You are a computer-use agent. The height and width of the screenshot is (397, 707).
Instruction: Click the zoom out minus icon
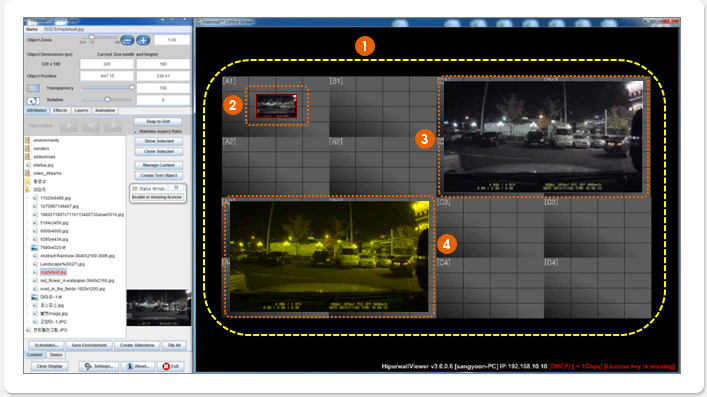[x=127, y=40]
